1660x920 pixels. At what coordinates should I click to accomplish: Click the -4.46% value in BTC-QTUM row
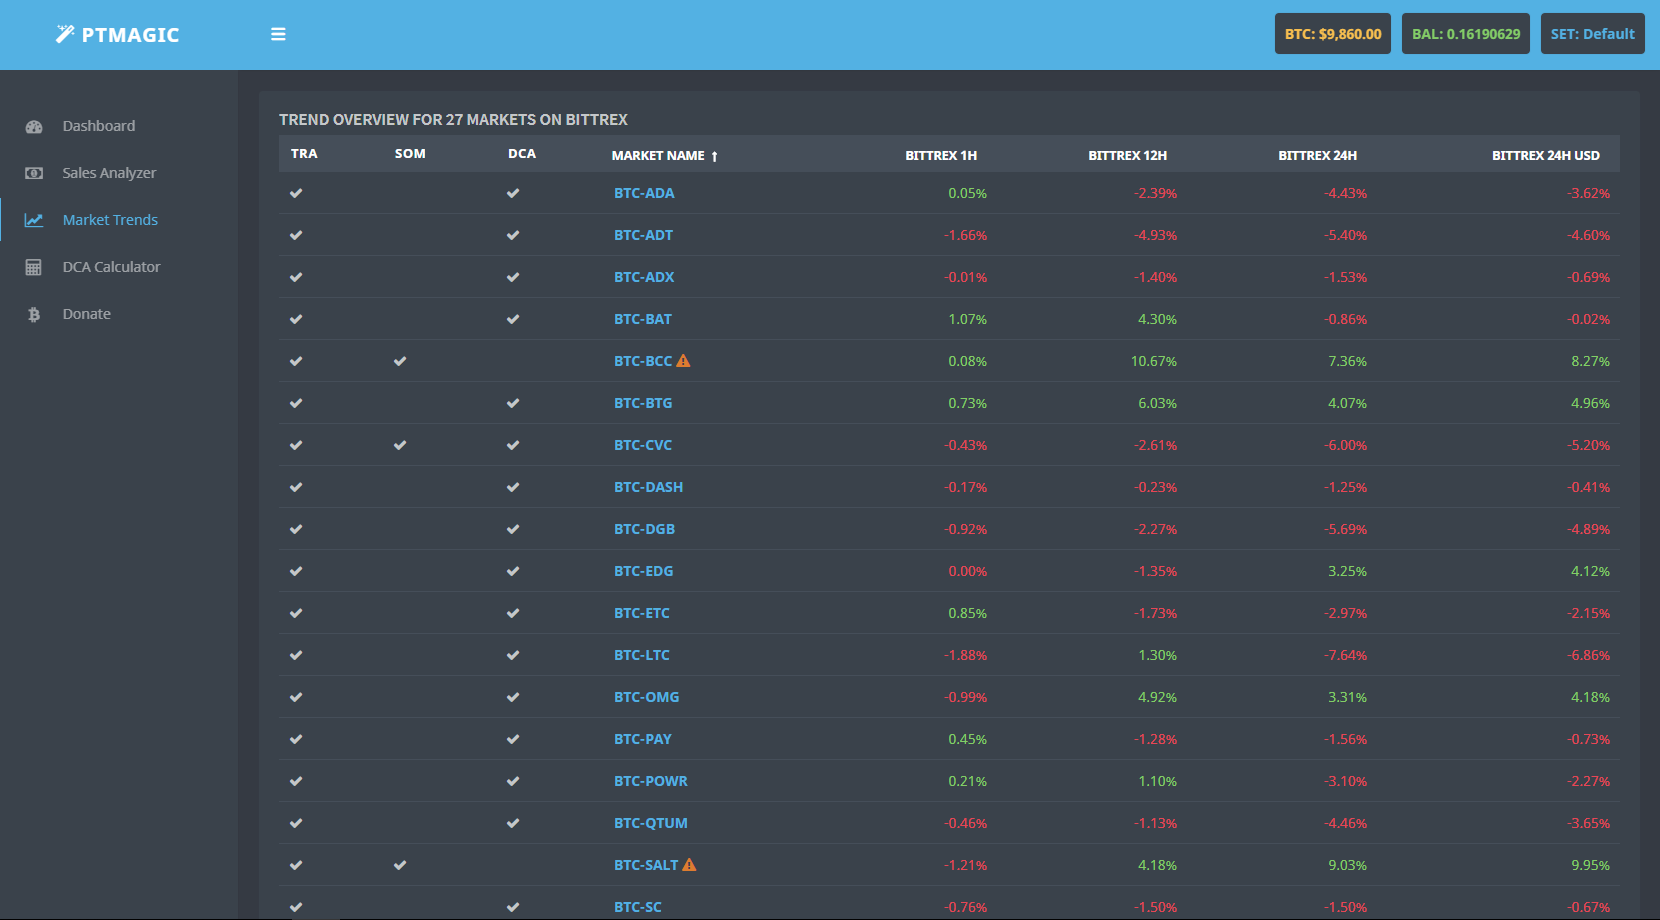tap(1346, 823)
